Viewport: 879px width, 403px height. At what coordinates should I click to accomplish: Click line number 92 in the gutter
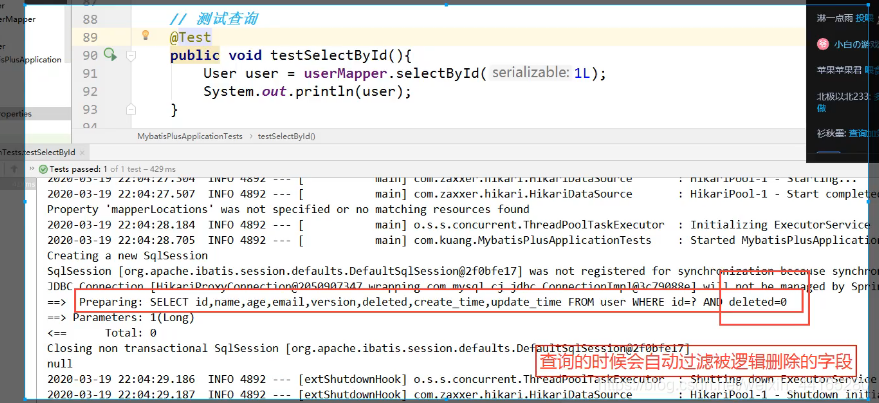(90, 91)
